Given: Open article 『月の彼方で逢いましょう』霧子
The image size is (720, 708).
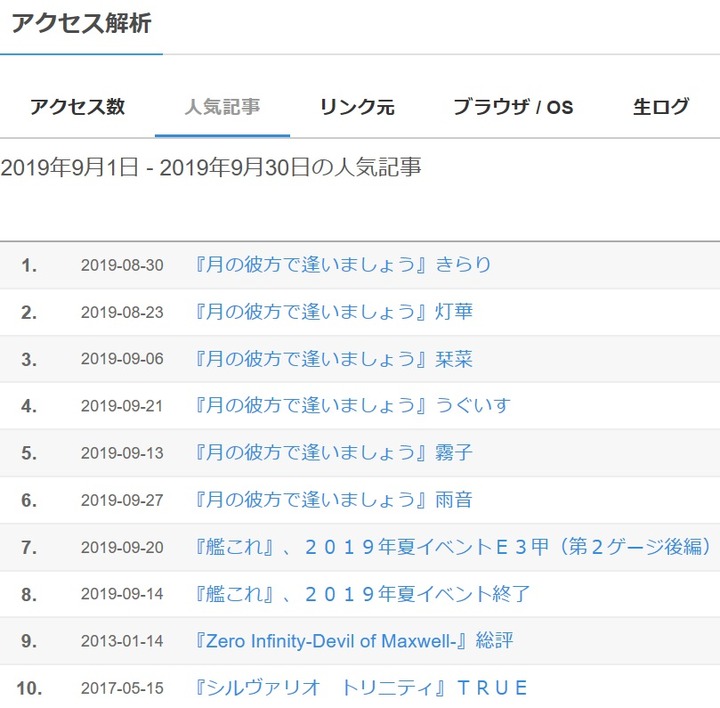Looking at the screenshot, I should 333,453.
